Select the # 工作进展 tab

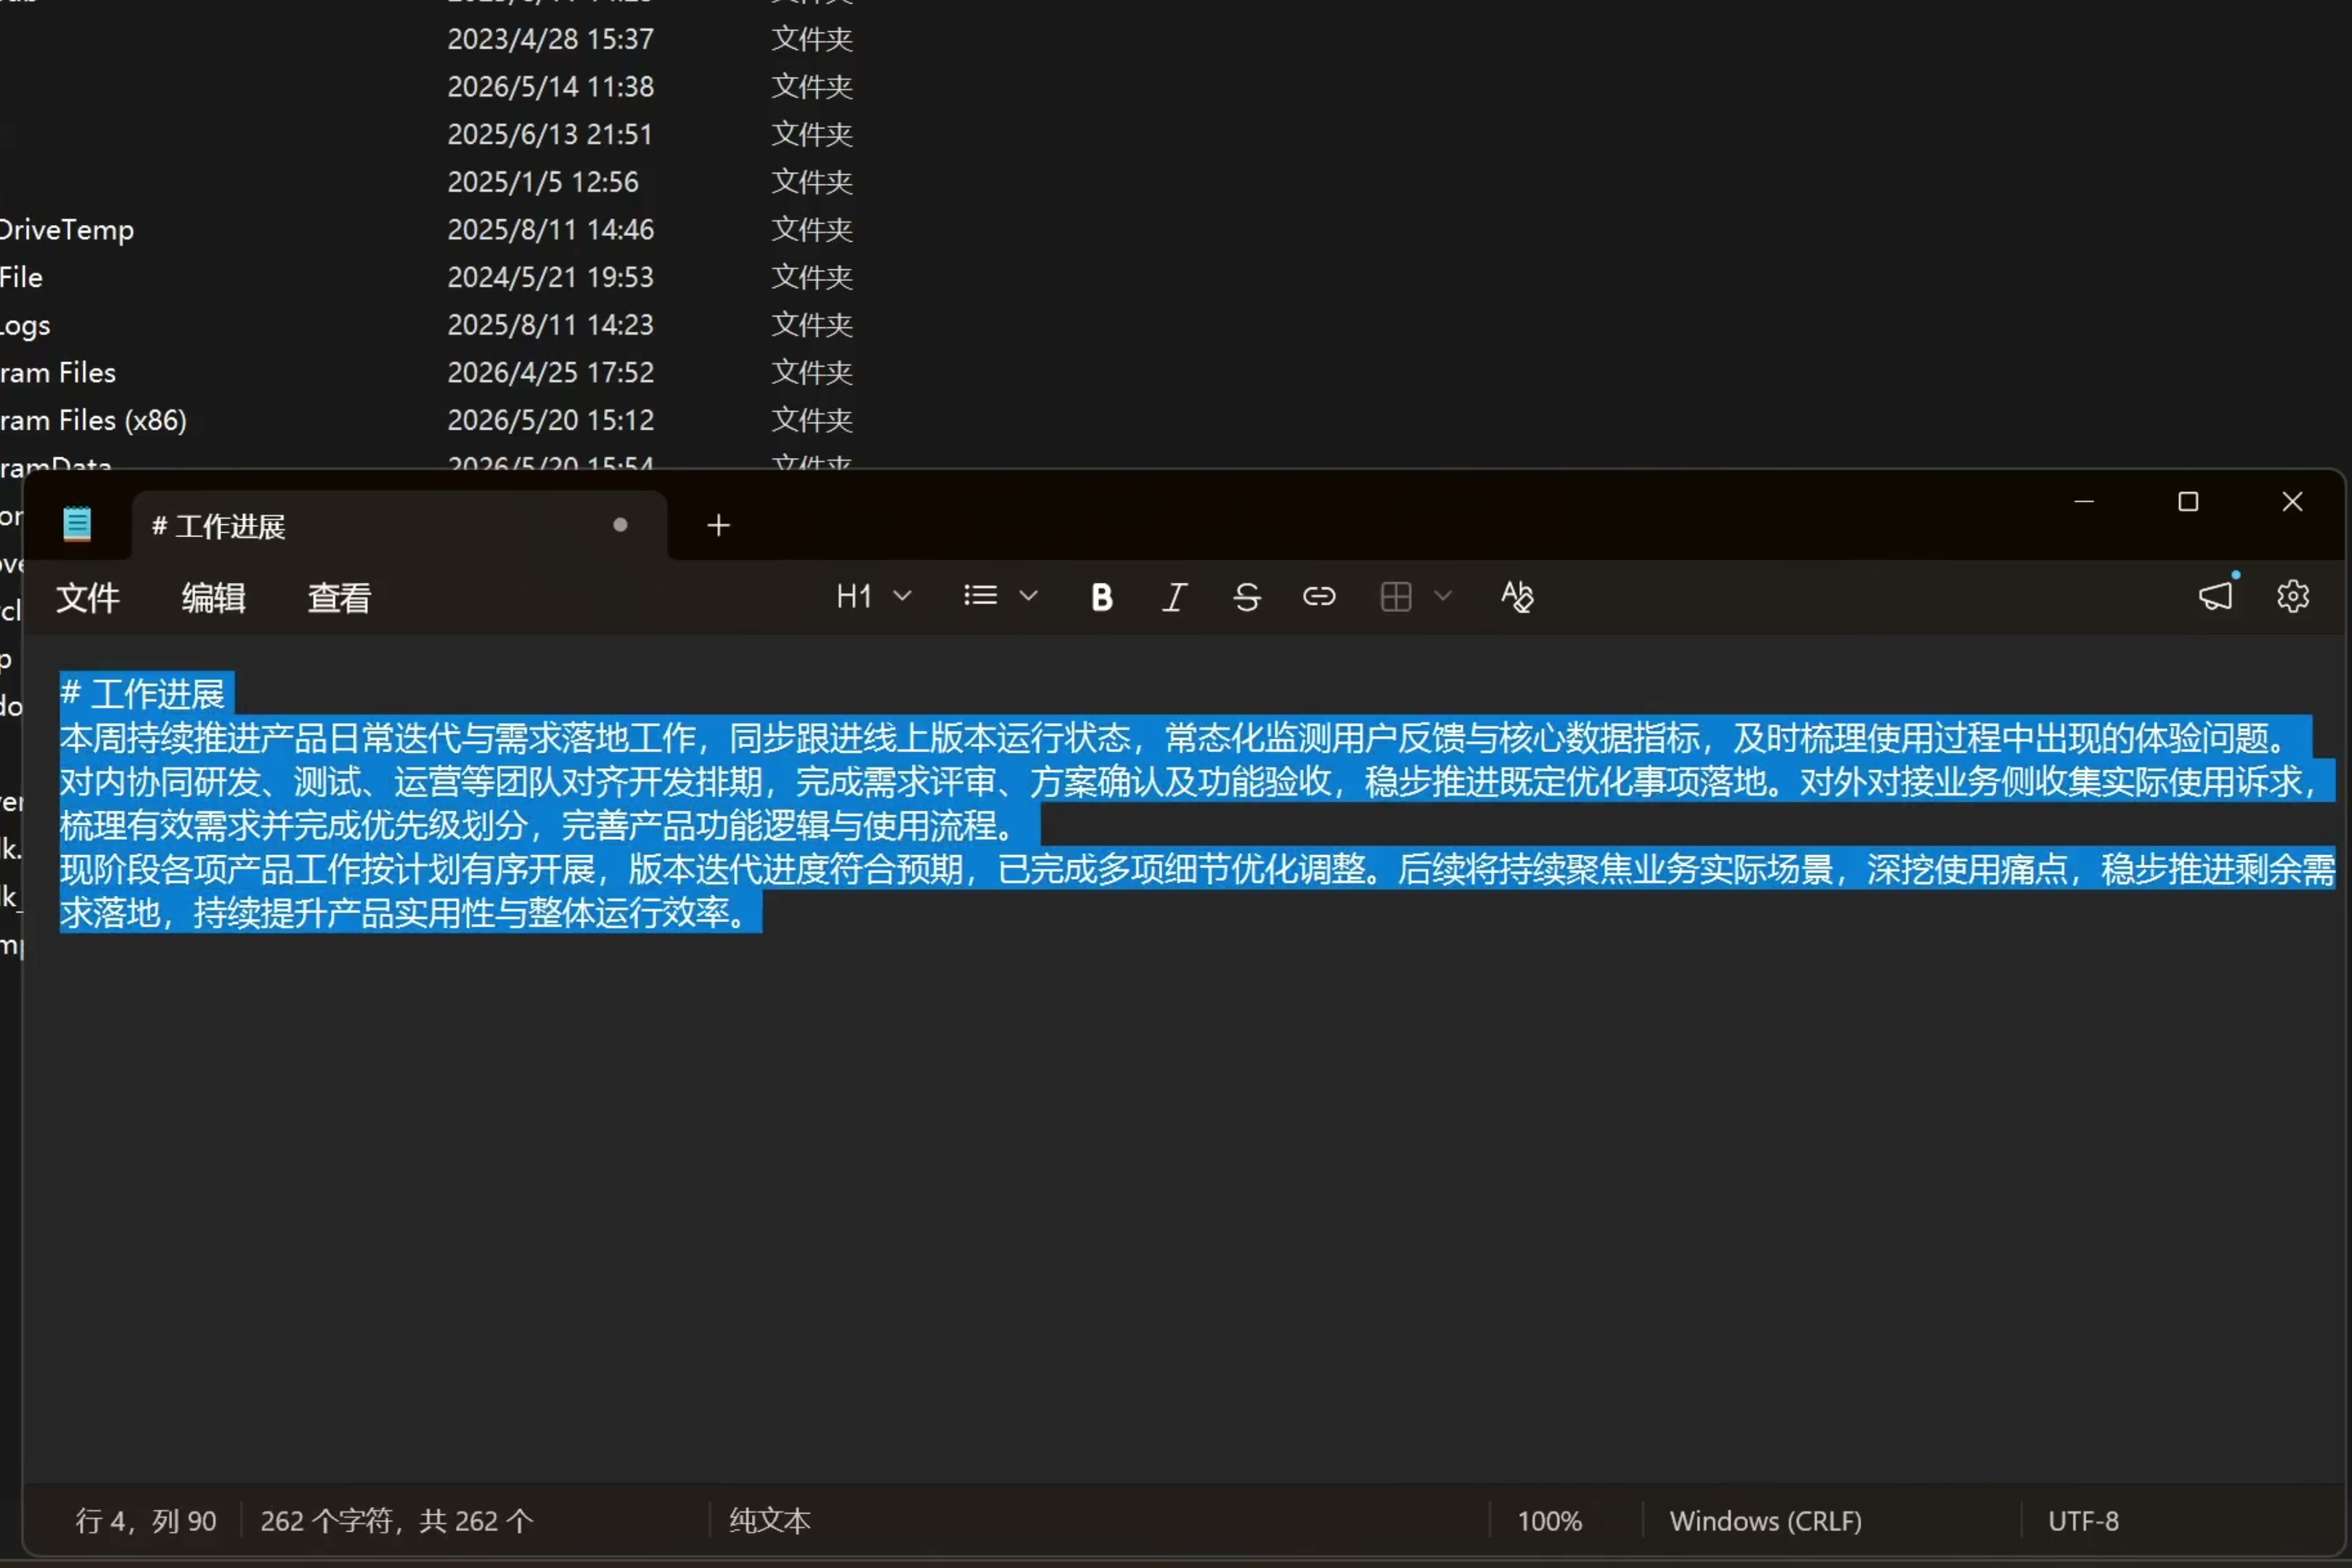399,526
